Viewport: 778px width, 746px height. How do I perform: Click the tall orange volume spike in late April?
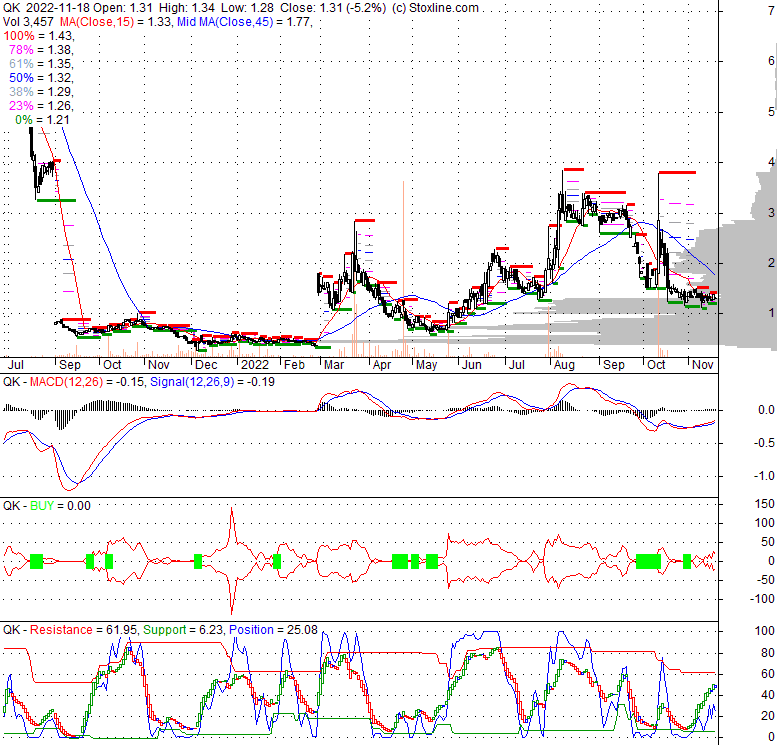pyautogui.click(x=403, y=268)
